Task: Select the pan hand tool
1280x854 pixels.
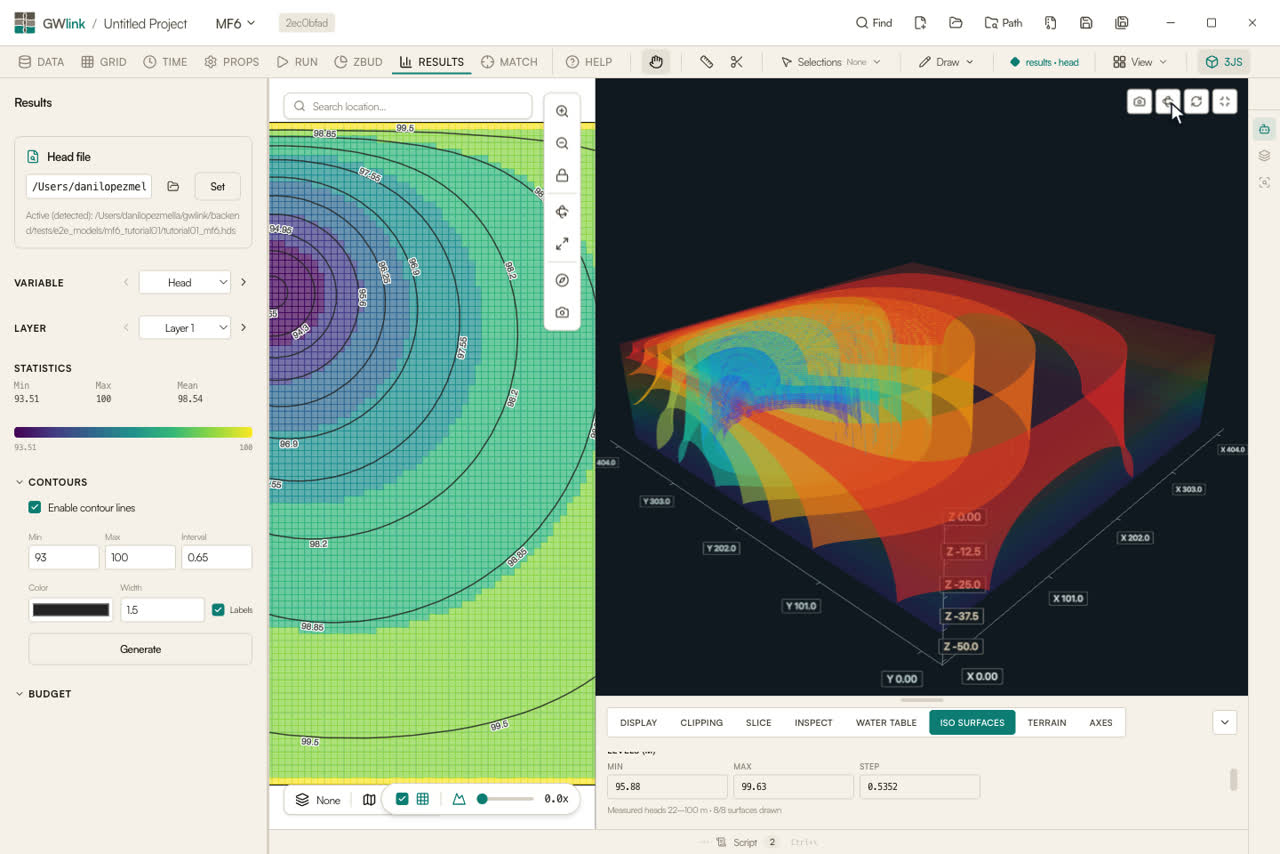Action: [x=656, y=62]
